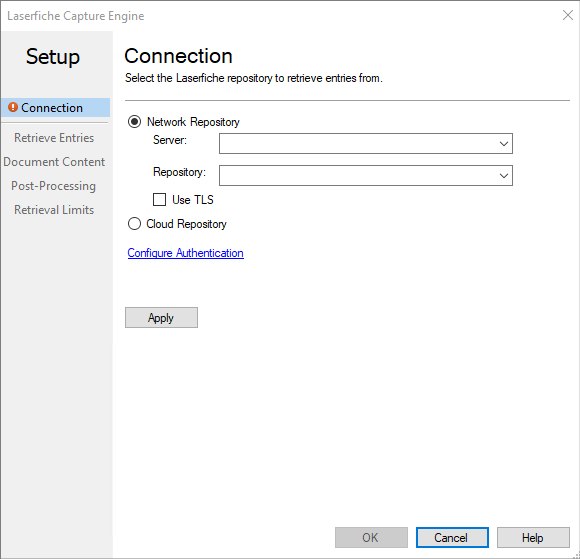Click the red error icon beside Connection
This screenshot has height=559, width=580.
coord(13,107)
